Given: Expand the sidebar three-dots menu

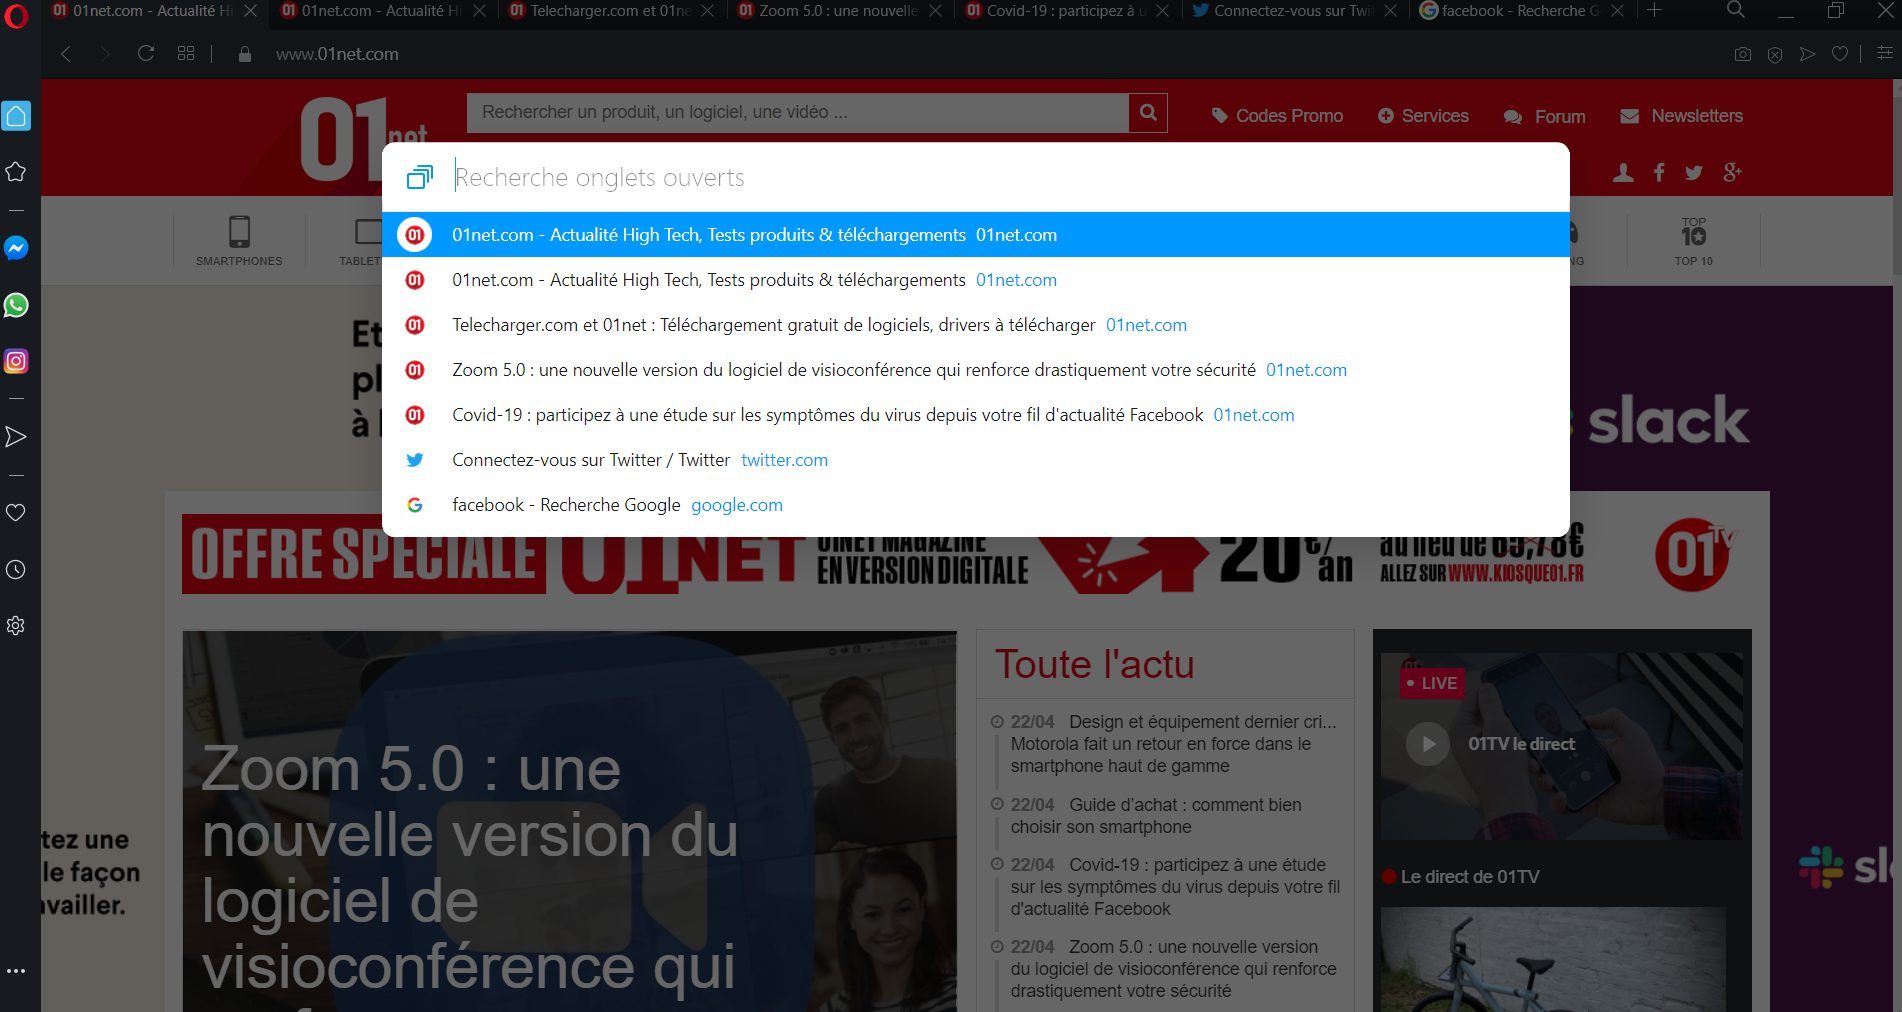Looking at the screenshot, I should [16, 971].
